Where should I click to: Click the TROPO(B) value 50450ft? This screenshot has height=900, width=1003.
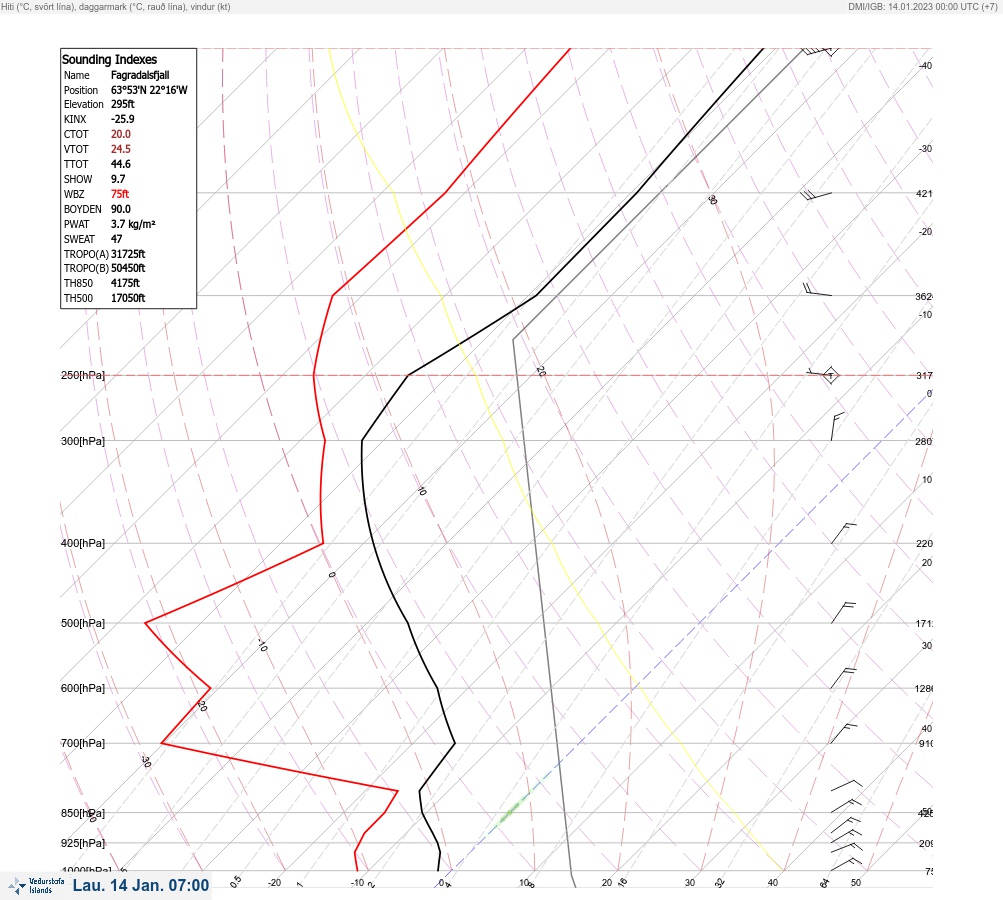(x=128, y=268)
